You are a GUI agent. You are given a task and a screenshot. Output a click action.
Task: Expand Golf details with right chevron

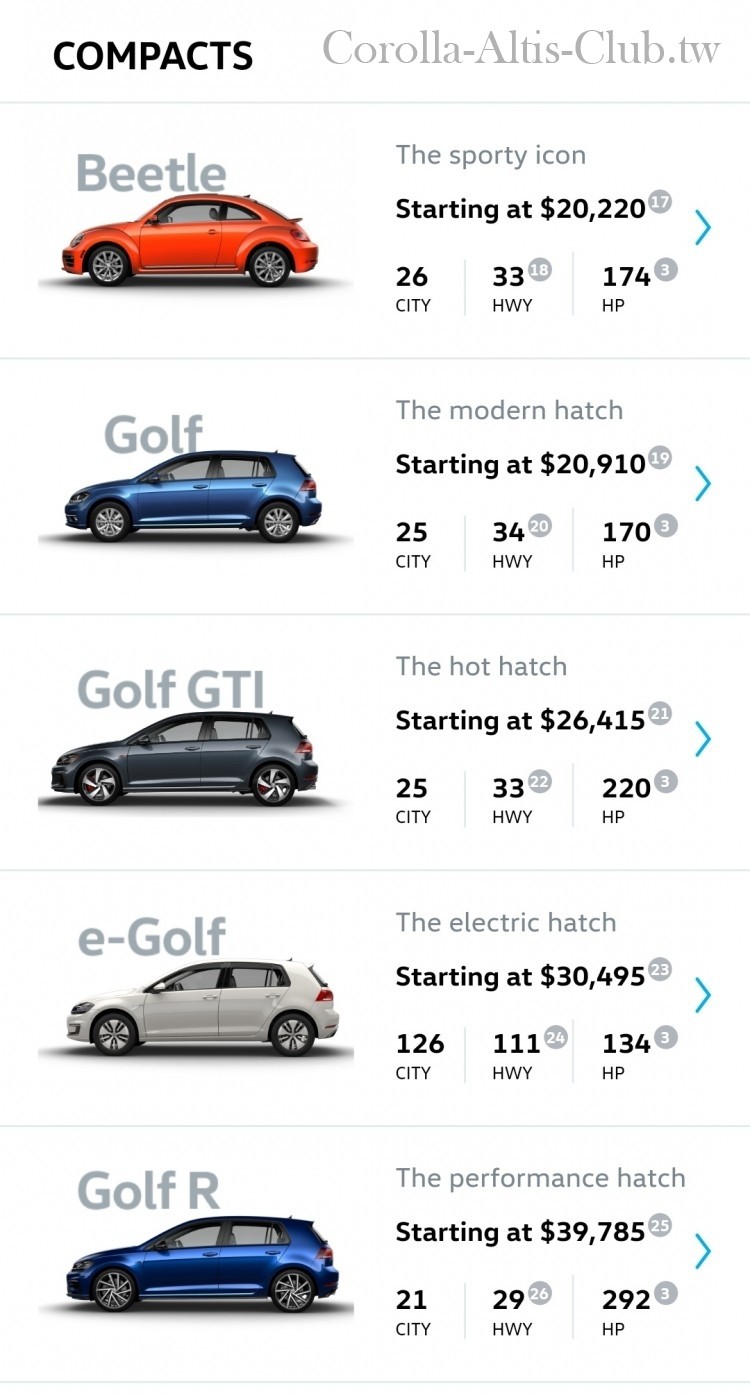(x=703, y=484)
